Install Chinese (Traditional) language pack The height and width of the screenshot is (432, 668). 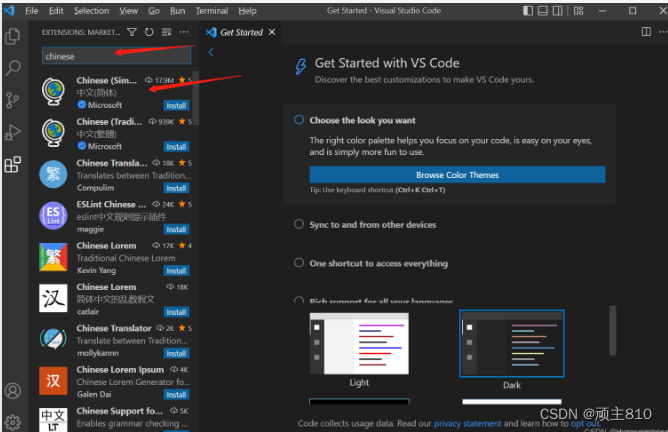coord(176,147)
